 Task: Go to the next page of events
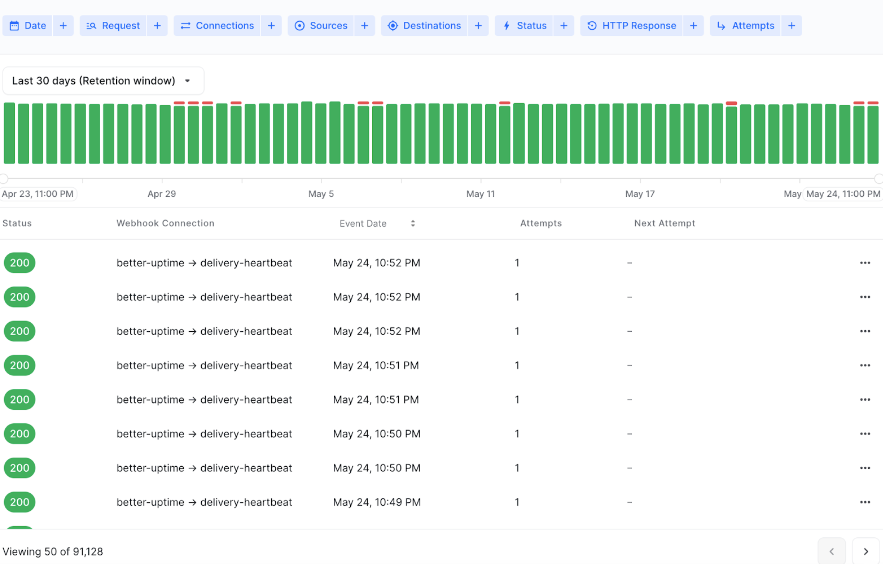[x=866, y=552]
